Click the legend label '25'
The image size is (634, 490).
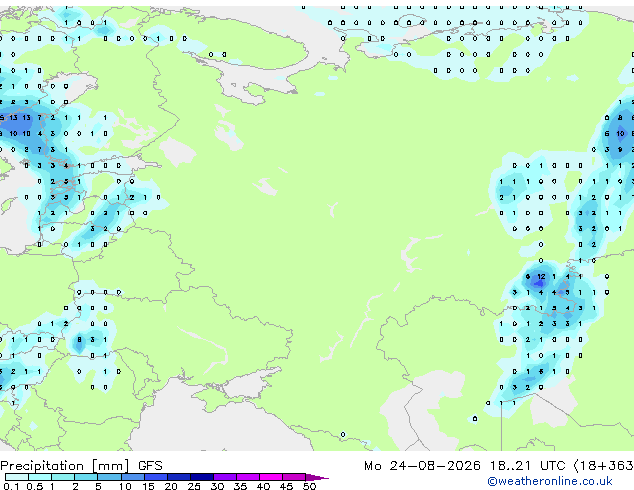(194, 486)
